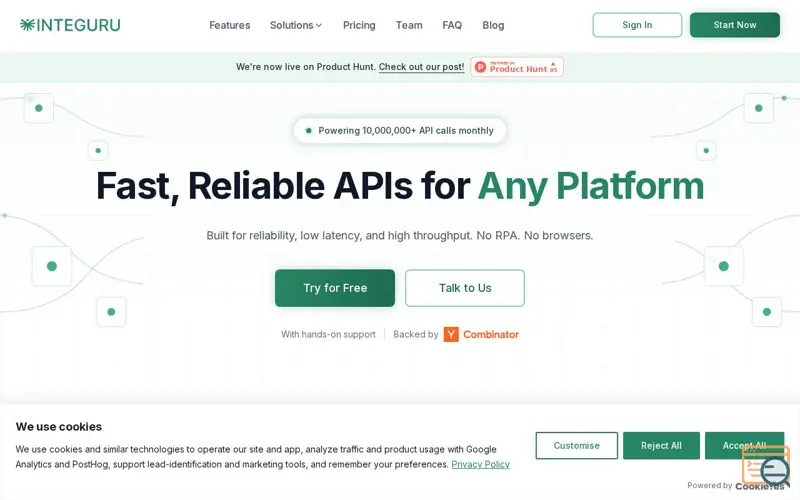This screenshot has width=800, height=500.
Task: Click the Start Now button
Action: 735,25
